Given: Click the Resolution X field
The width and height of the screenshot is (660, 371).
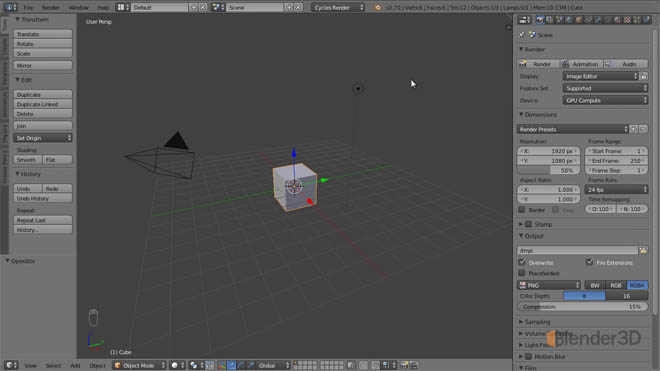Looking at the screenshot, I should tap(548, 151).
